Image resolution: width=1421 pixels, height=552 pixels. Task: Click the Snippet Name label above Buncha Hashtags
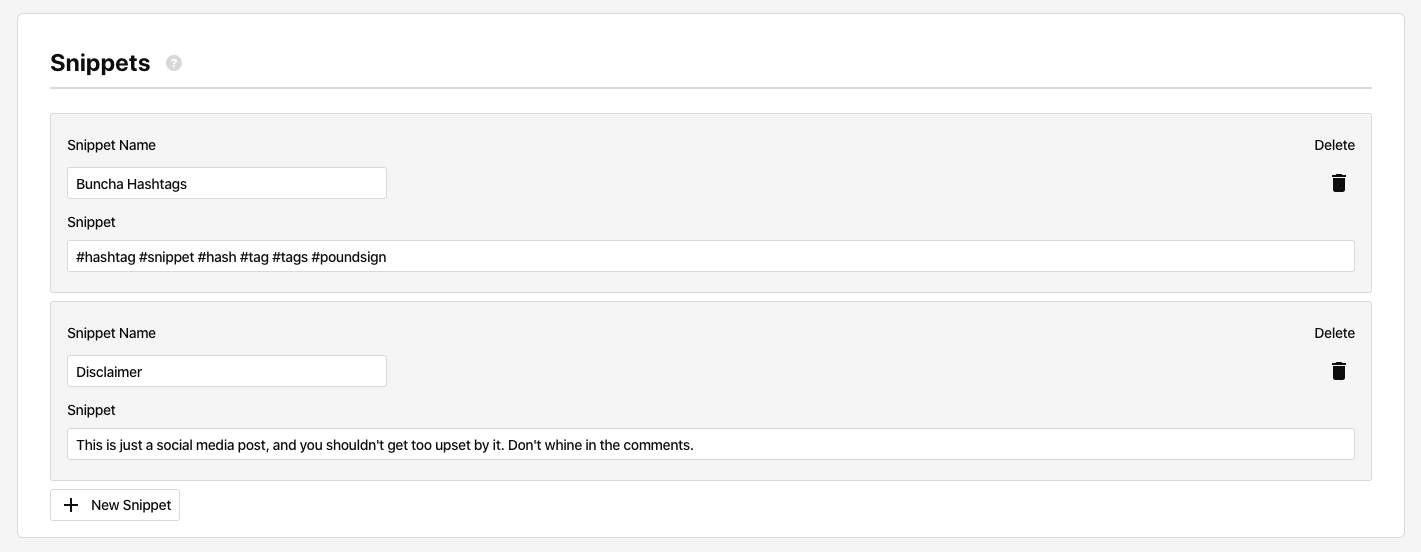pos(111,145)
